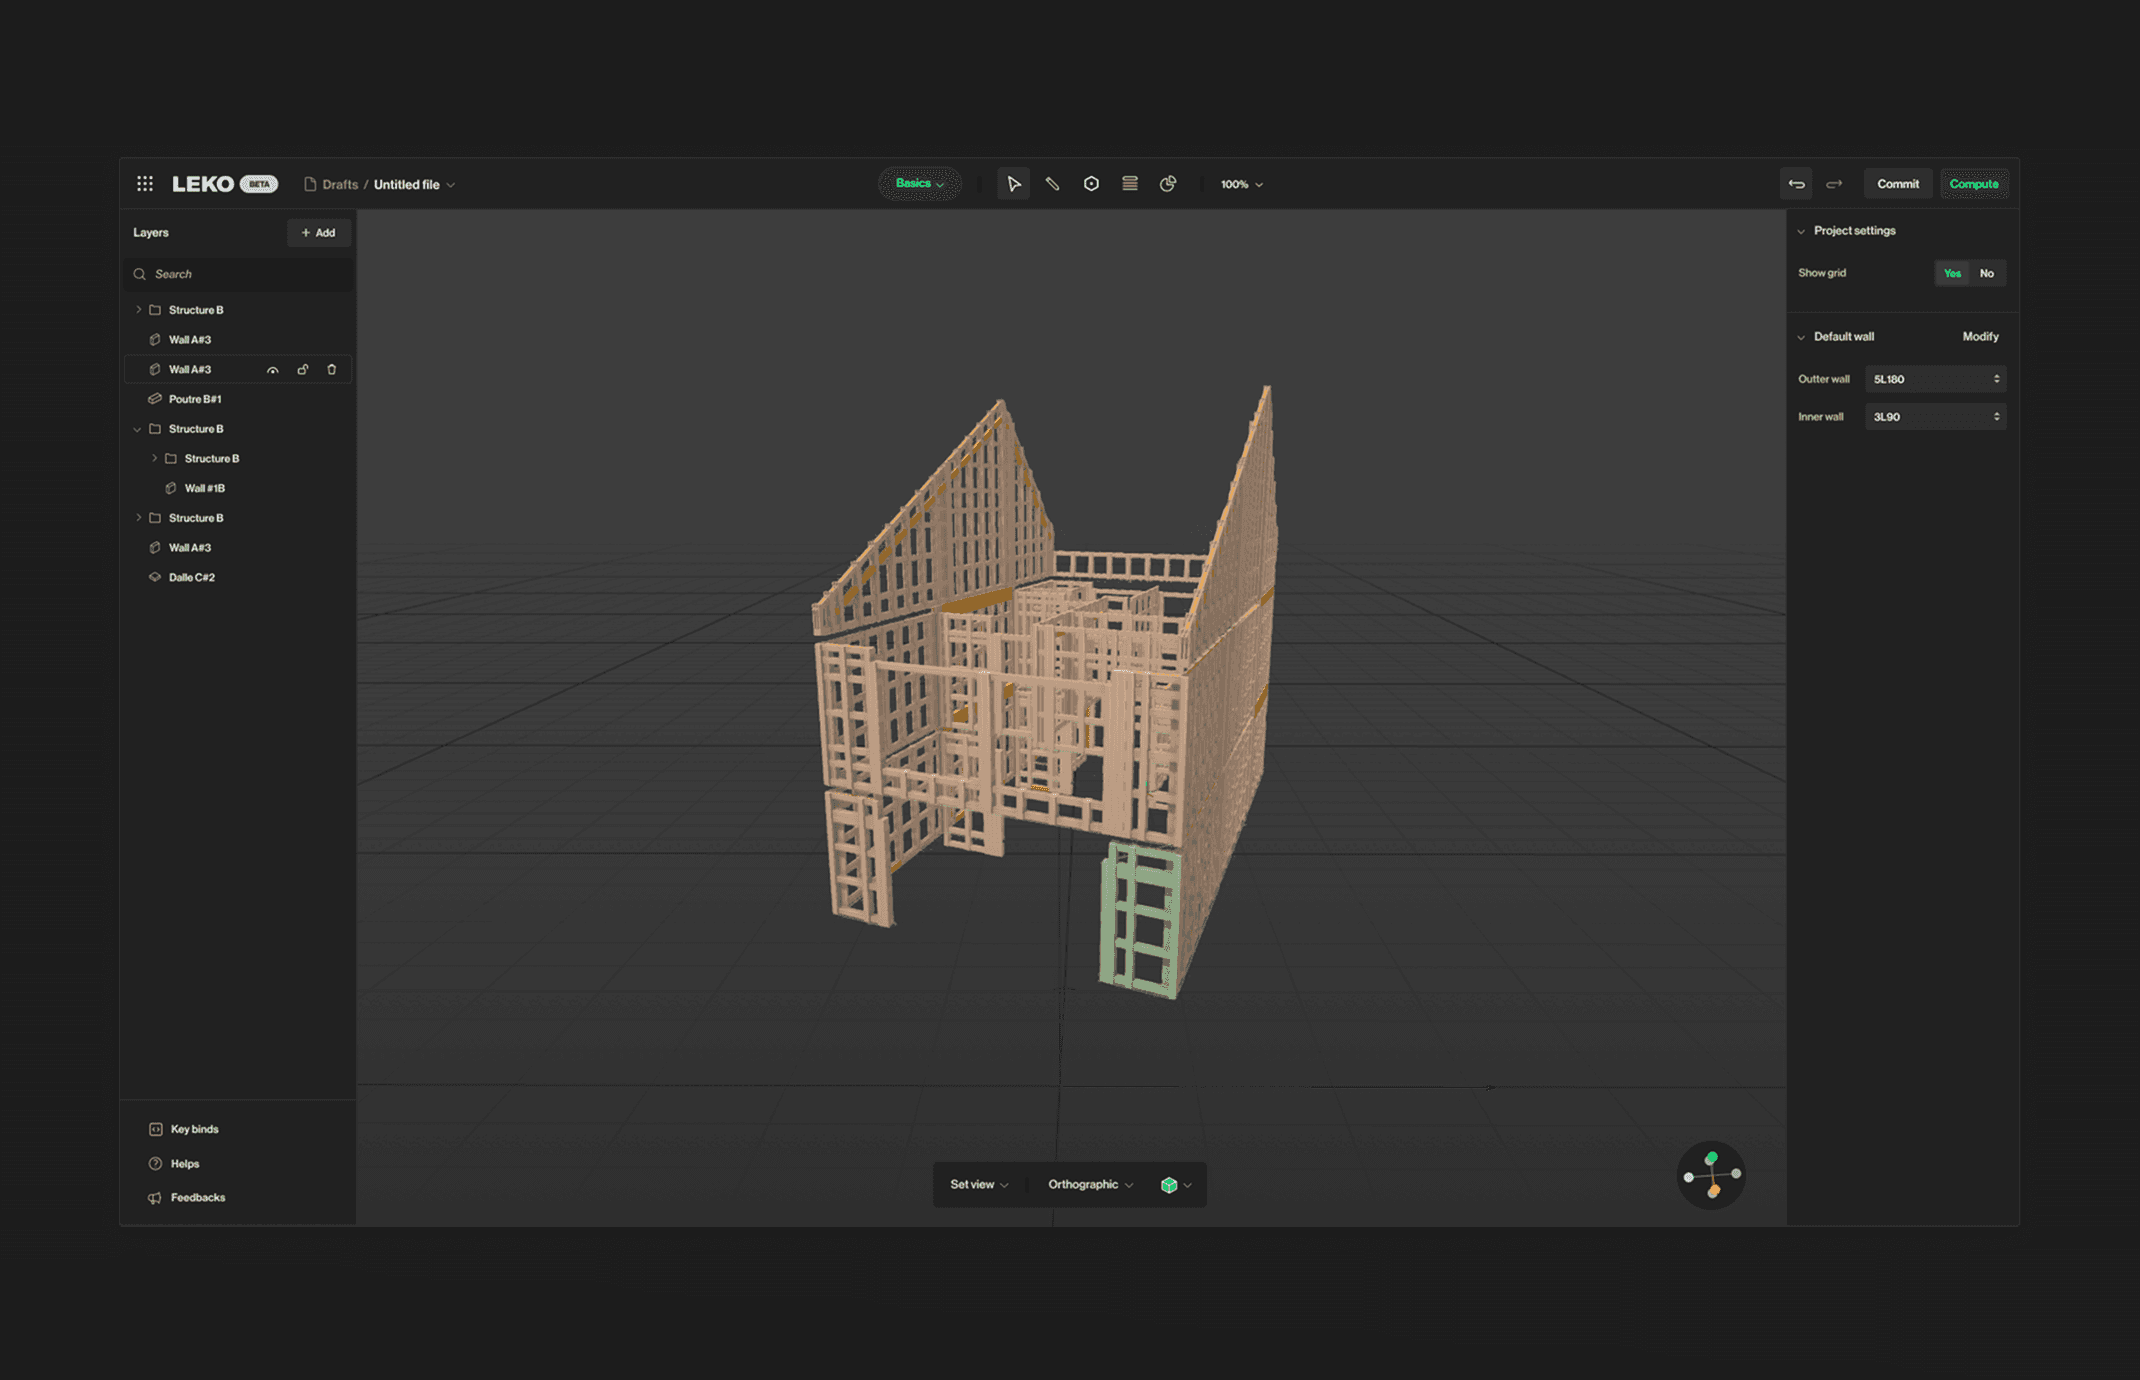Set Show grid to Yes

point(1952,273)
